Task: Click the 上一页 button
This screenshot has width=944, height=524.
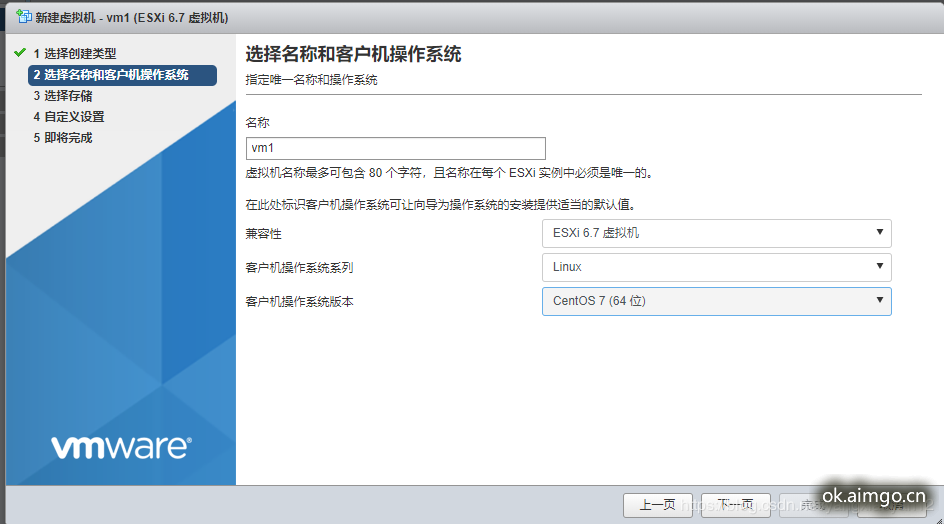Action: coord(657,505)
